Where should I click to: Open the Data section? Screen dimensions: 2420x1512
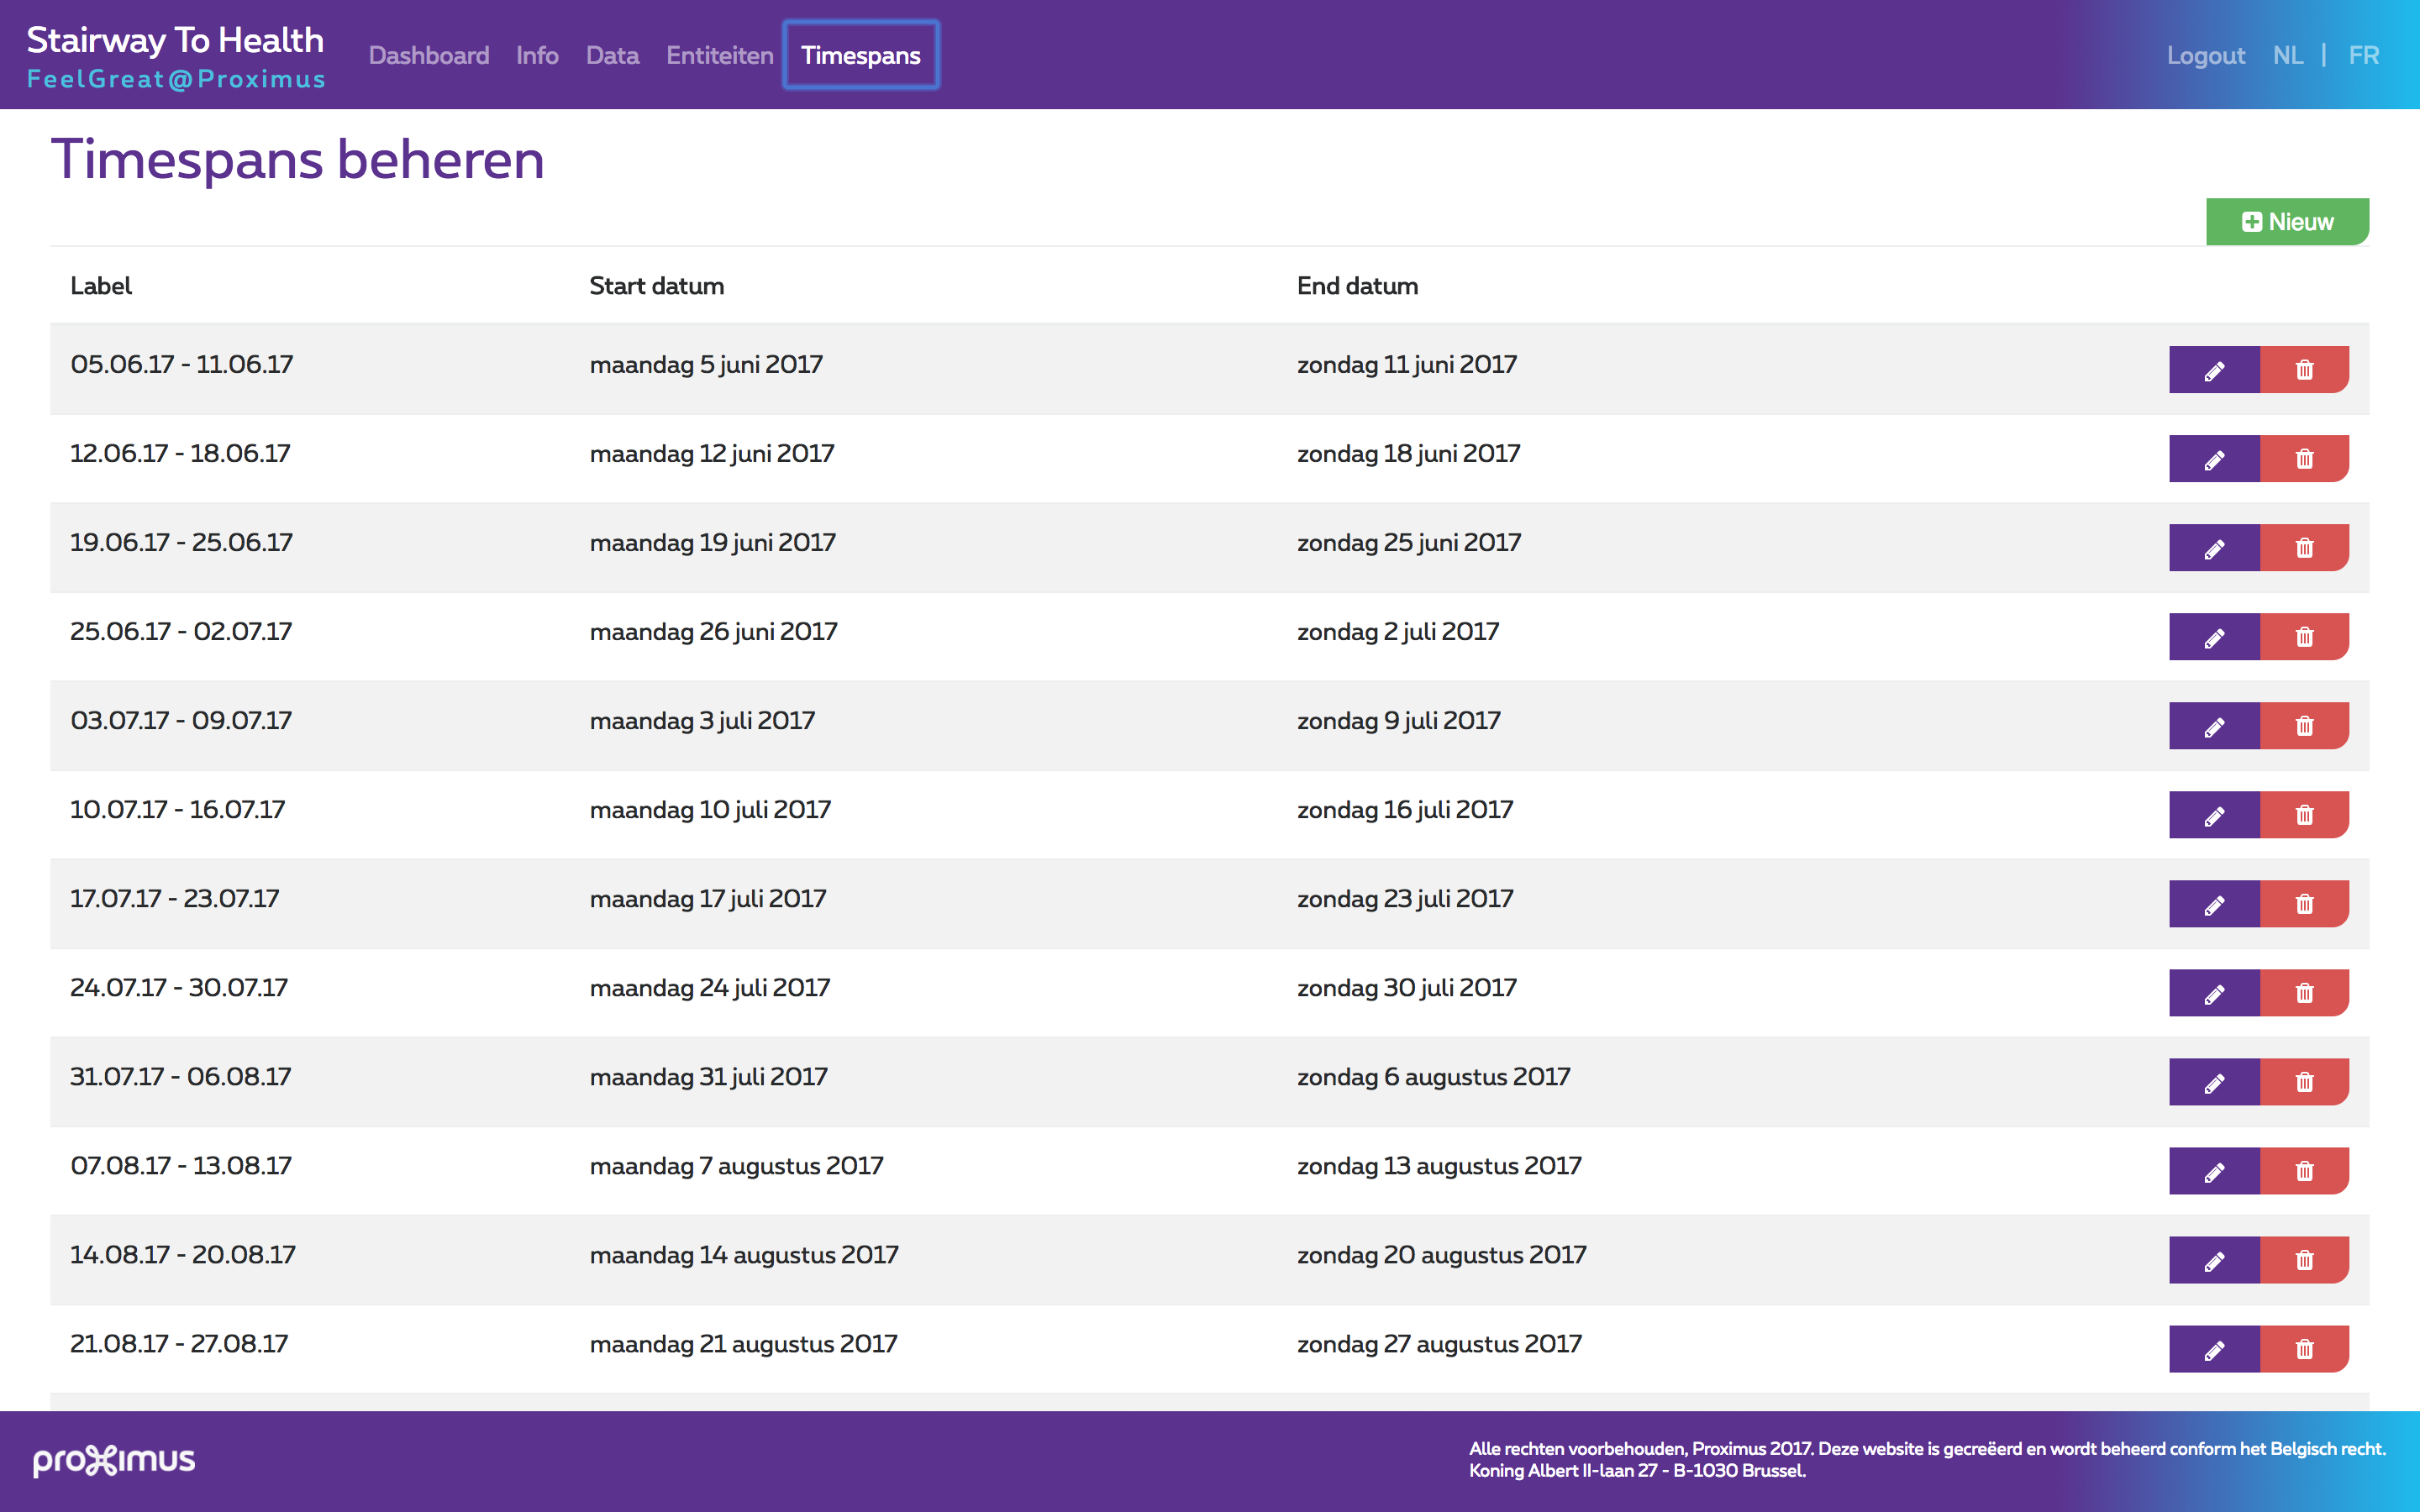tap(612, 55)
